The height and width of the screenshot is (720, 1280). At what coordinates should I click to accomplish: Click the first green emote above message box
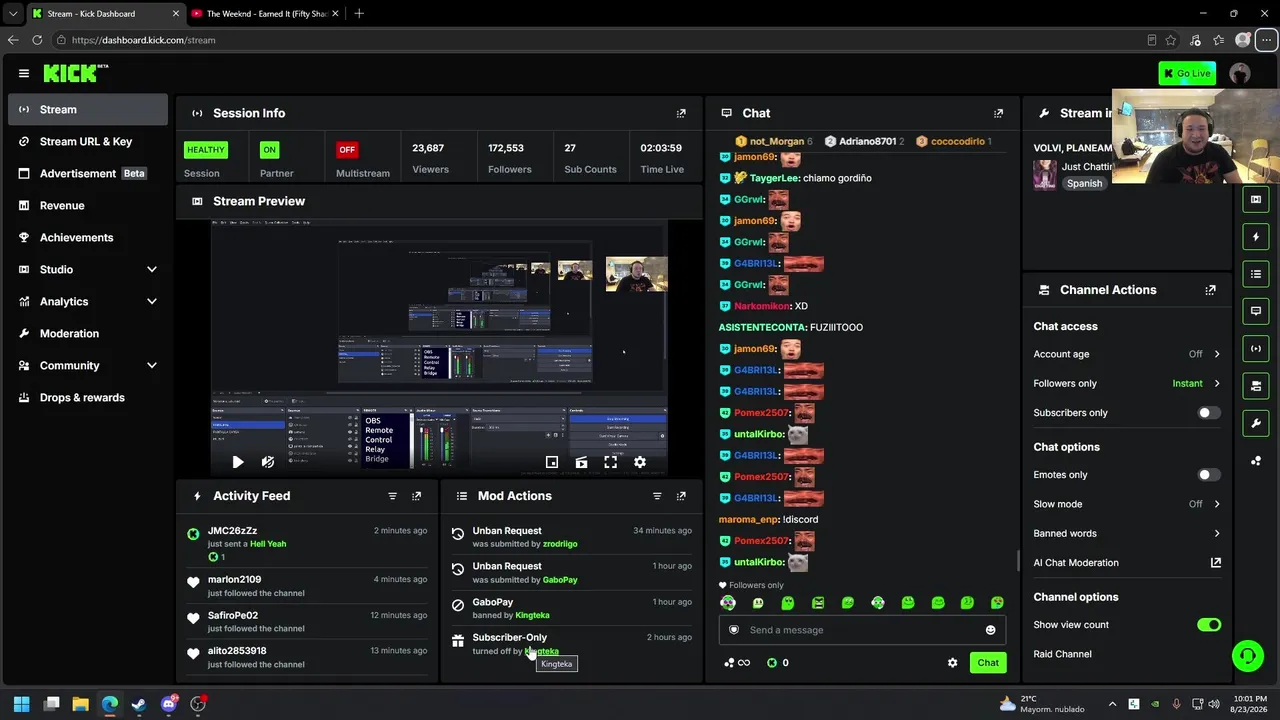pos(728,603)
